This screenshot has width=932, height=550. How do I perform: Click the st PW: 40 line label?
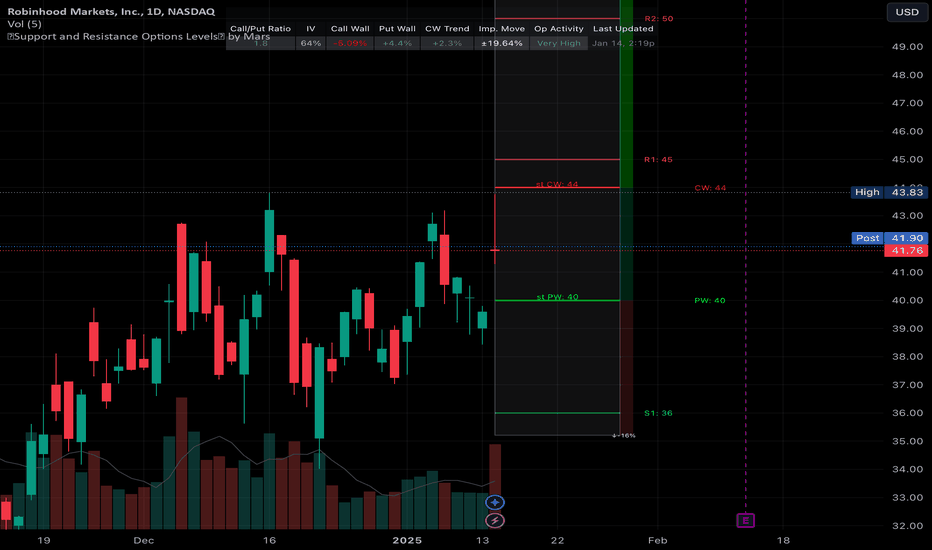point(557,297)
